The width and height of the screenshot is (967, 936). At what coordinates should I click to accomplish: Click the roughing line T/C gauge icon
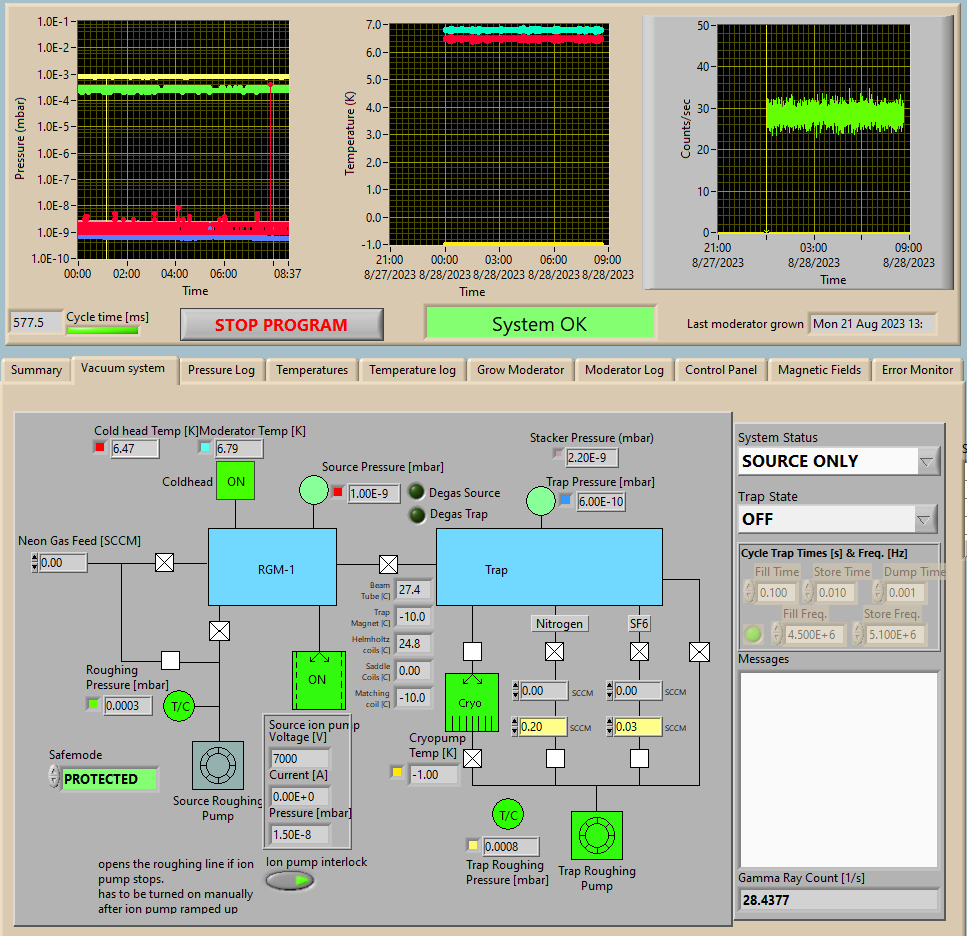tap(180, 705)
